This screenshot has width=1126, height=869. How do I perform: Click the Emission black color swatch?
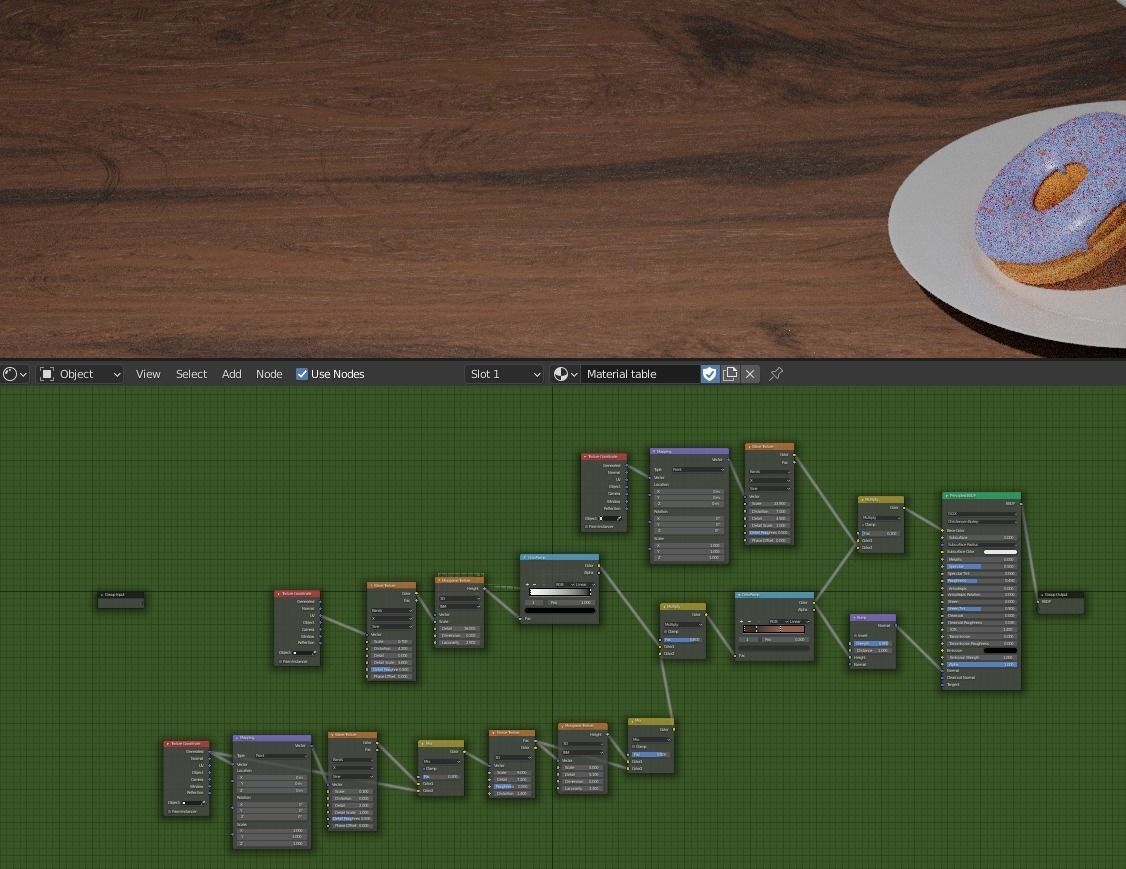(x=1000, y=651)
